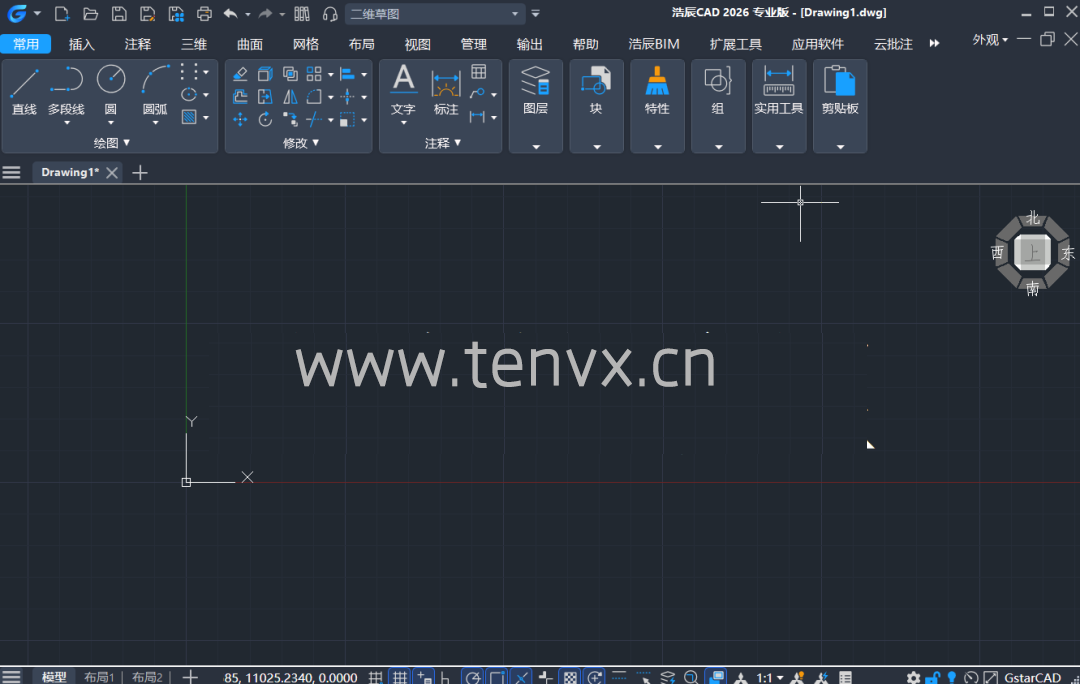Click the Print icon in quick access toolbar

click(x=204, y=14)
